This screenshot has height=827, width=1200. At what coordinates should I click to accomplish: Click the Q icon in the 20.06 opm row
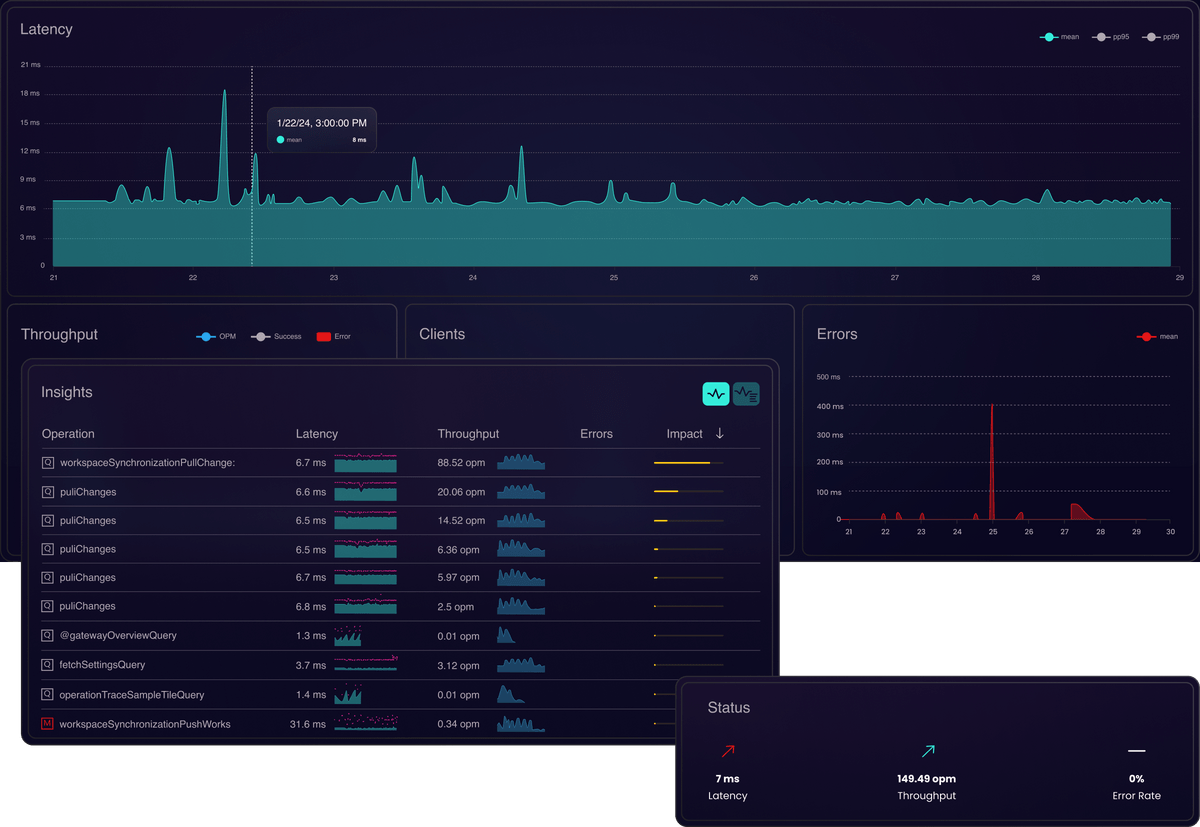tap(47, 492)
